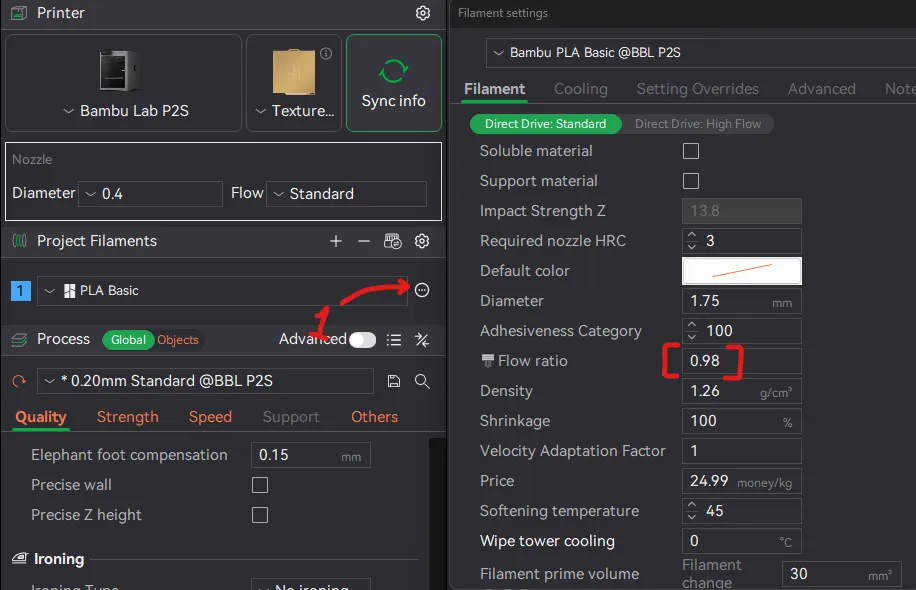Click the reset process changes icon

click(19, 381)
